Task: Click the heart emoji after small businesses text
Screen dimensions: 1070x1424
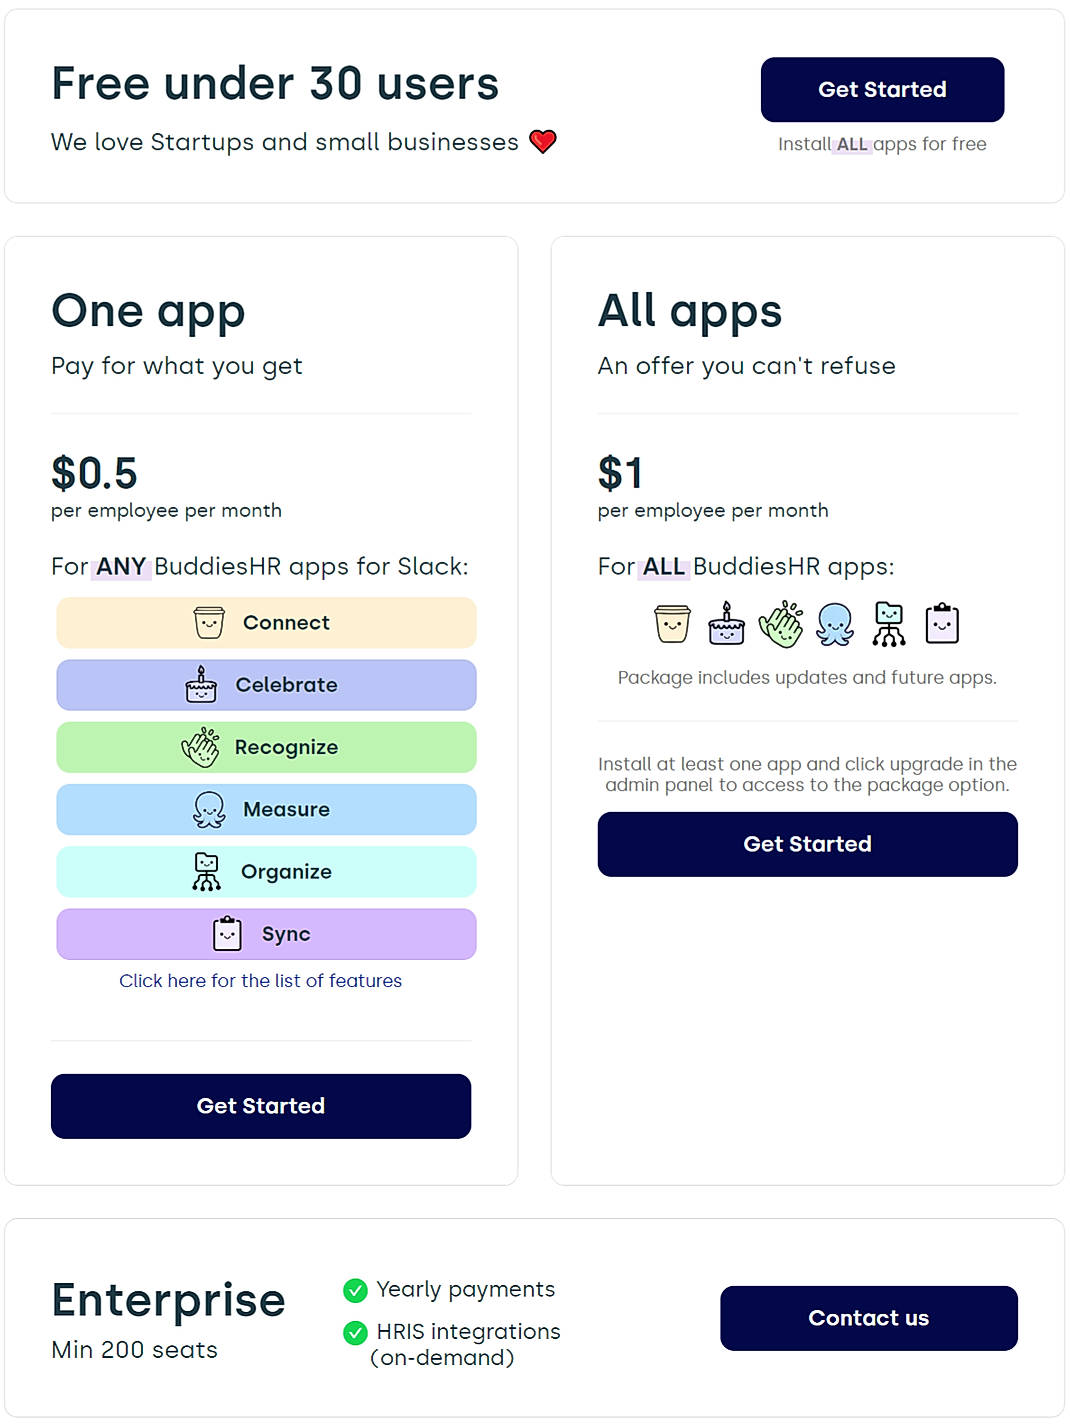Action: 542,141
